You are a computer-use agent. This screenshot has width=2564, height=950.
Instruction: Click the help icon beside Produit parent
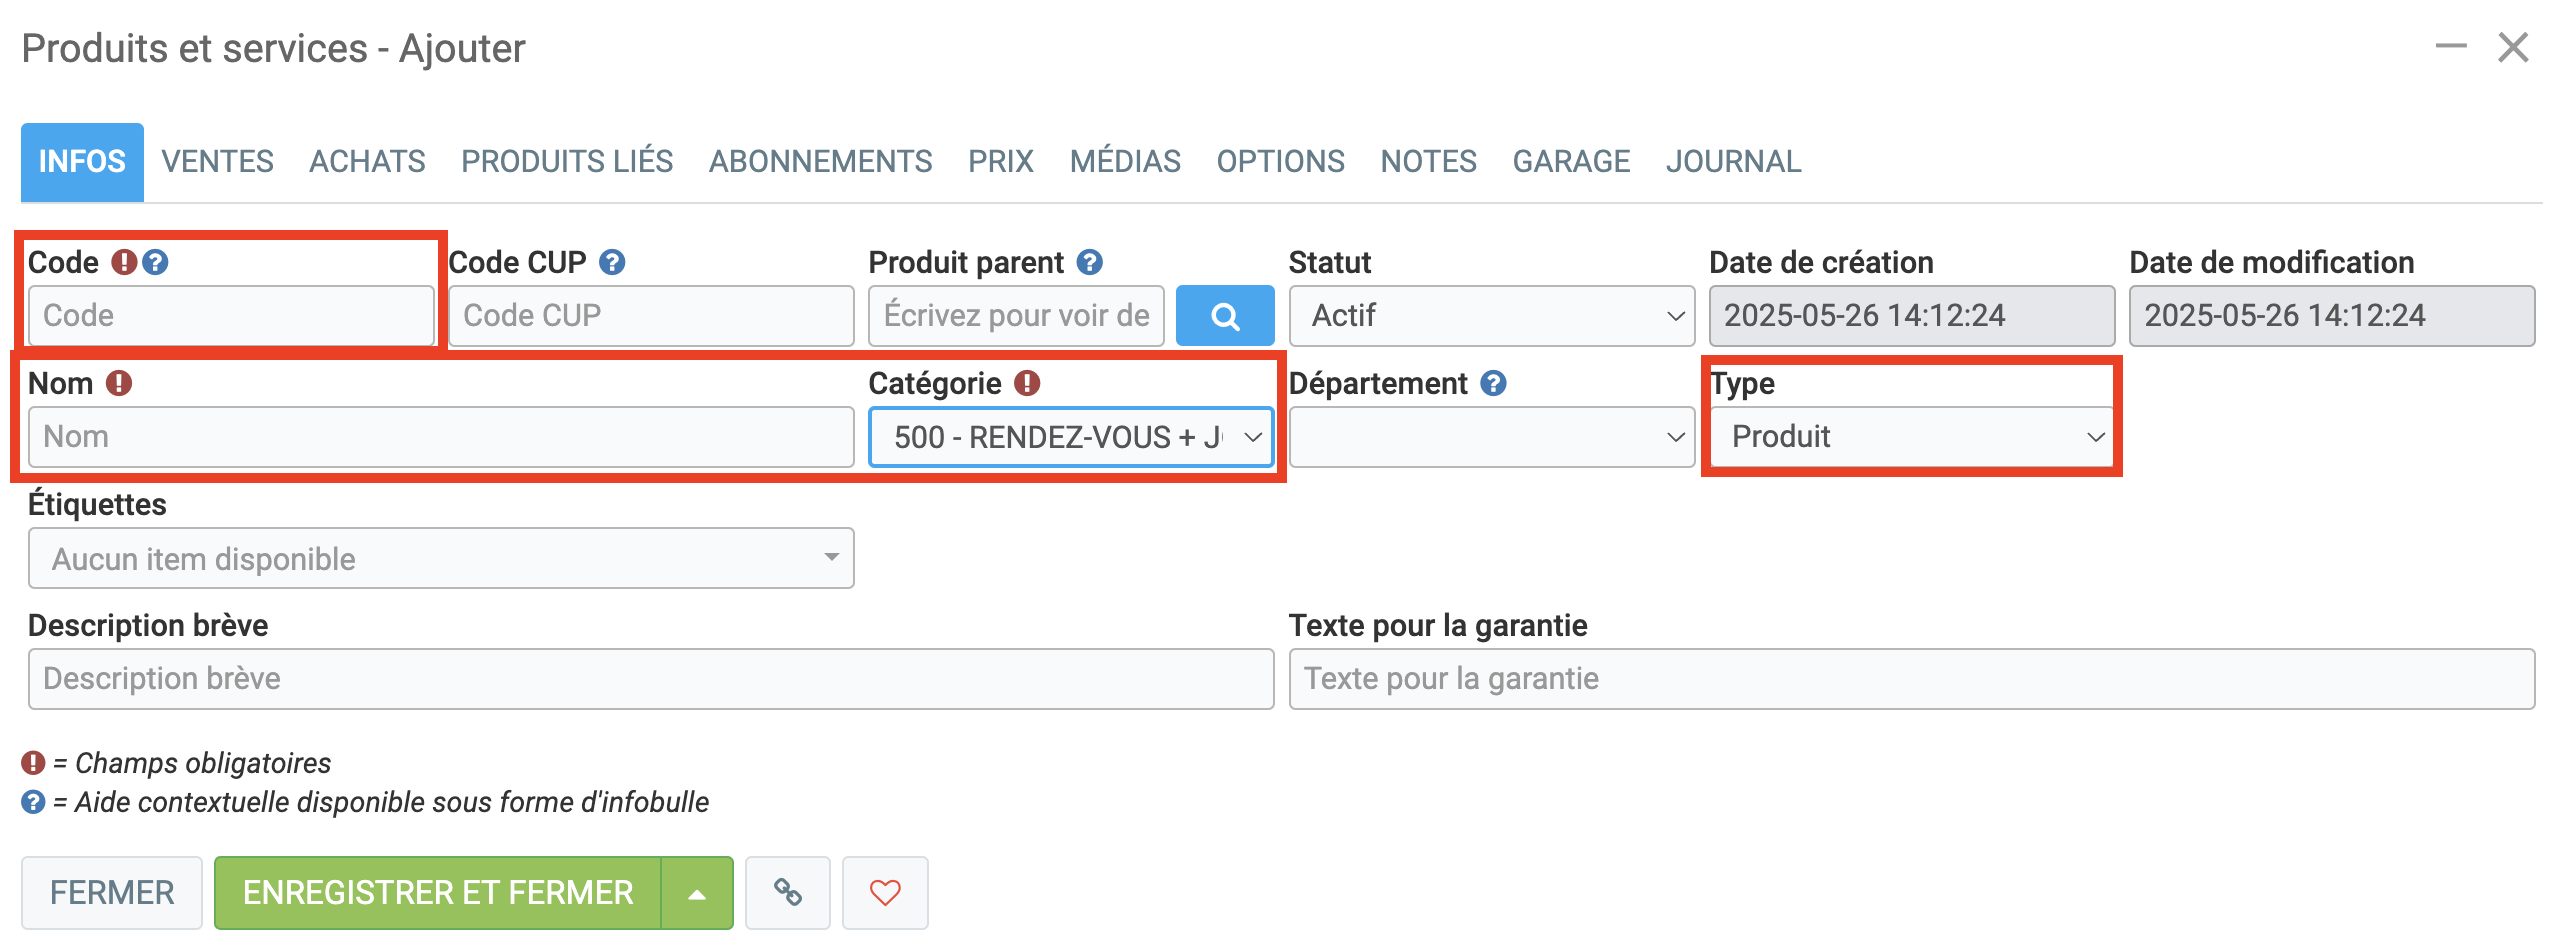coord(1089,262)
